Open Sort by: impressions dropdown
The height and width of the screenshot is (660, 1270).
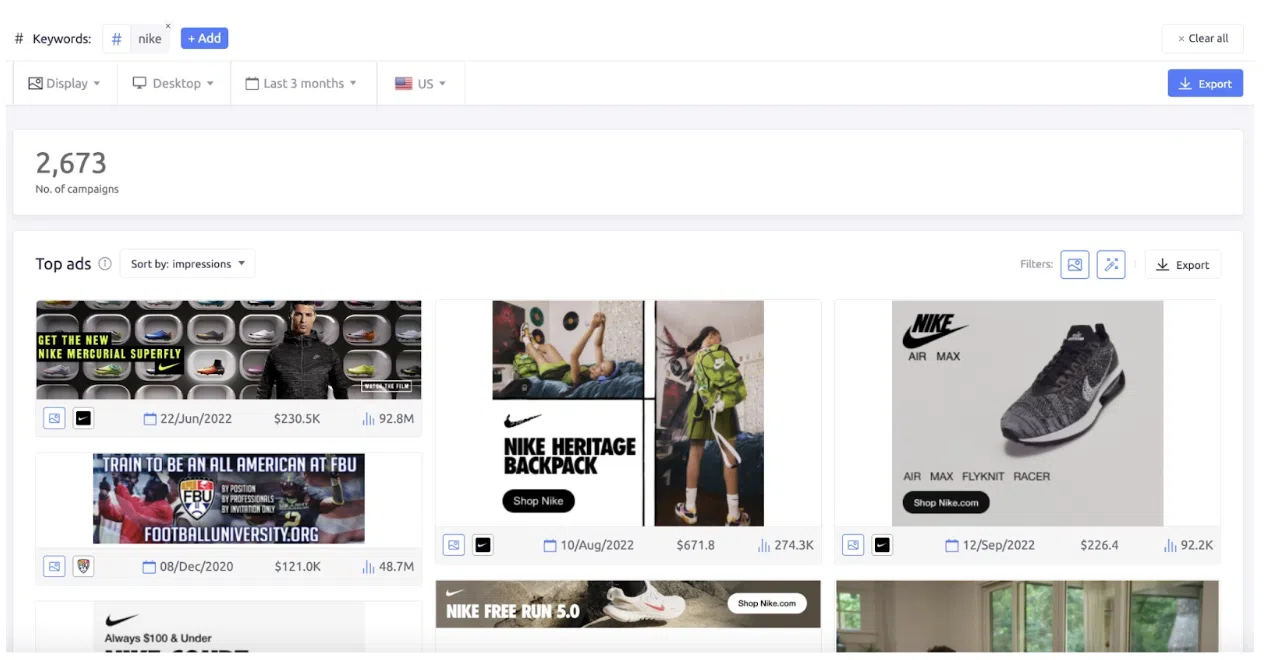[x=188, y=264]
